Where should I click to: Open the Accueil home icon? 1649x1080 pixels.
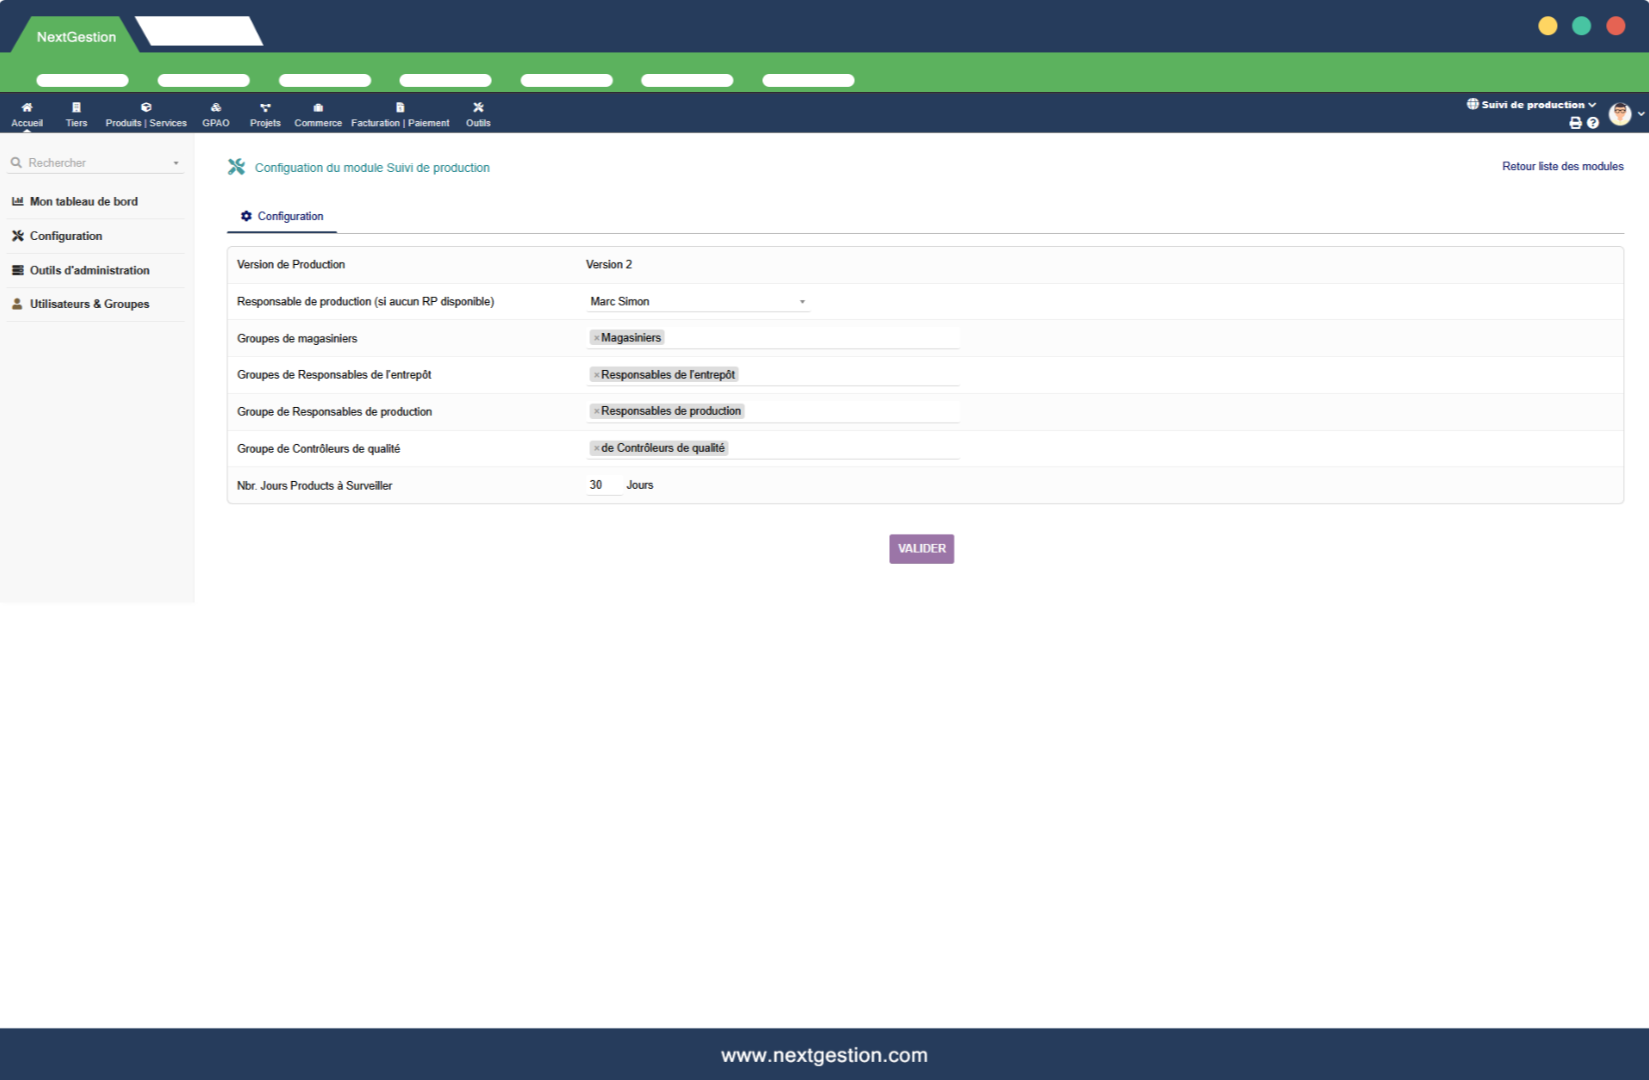(27, 108)
